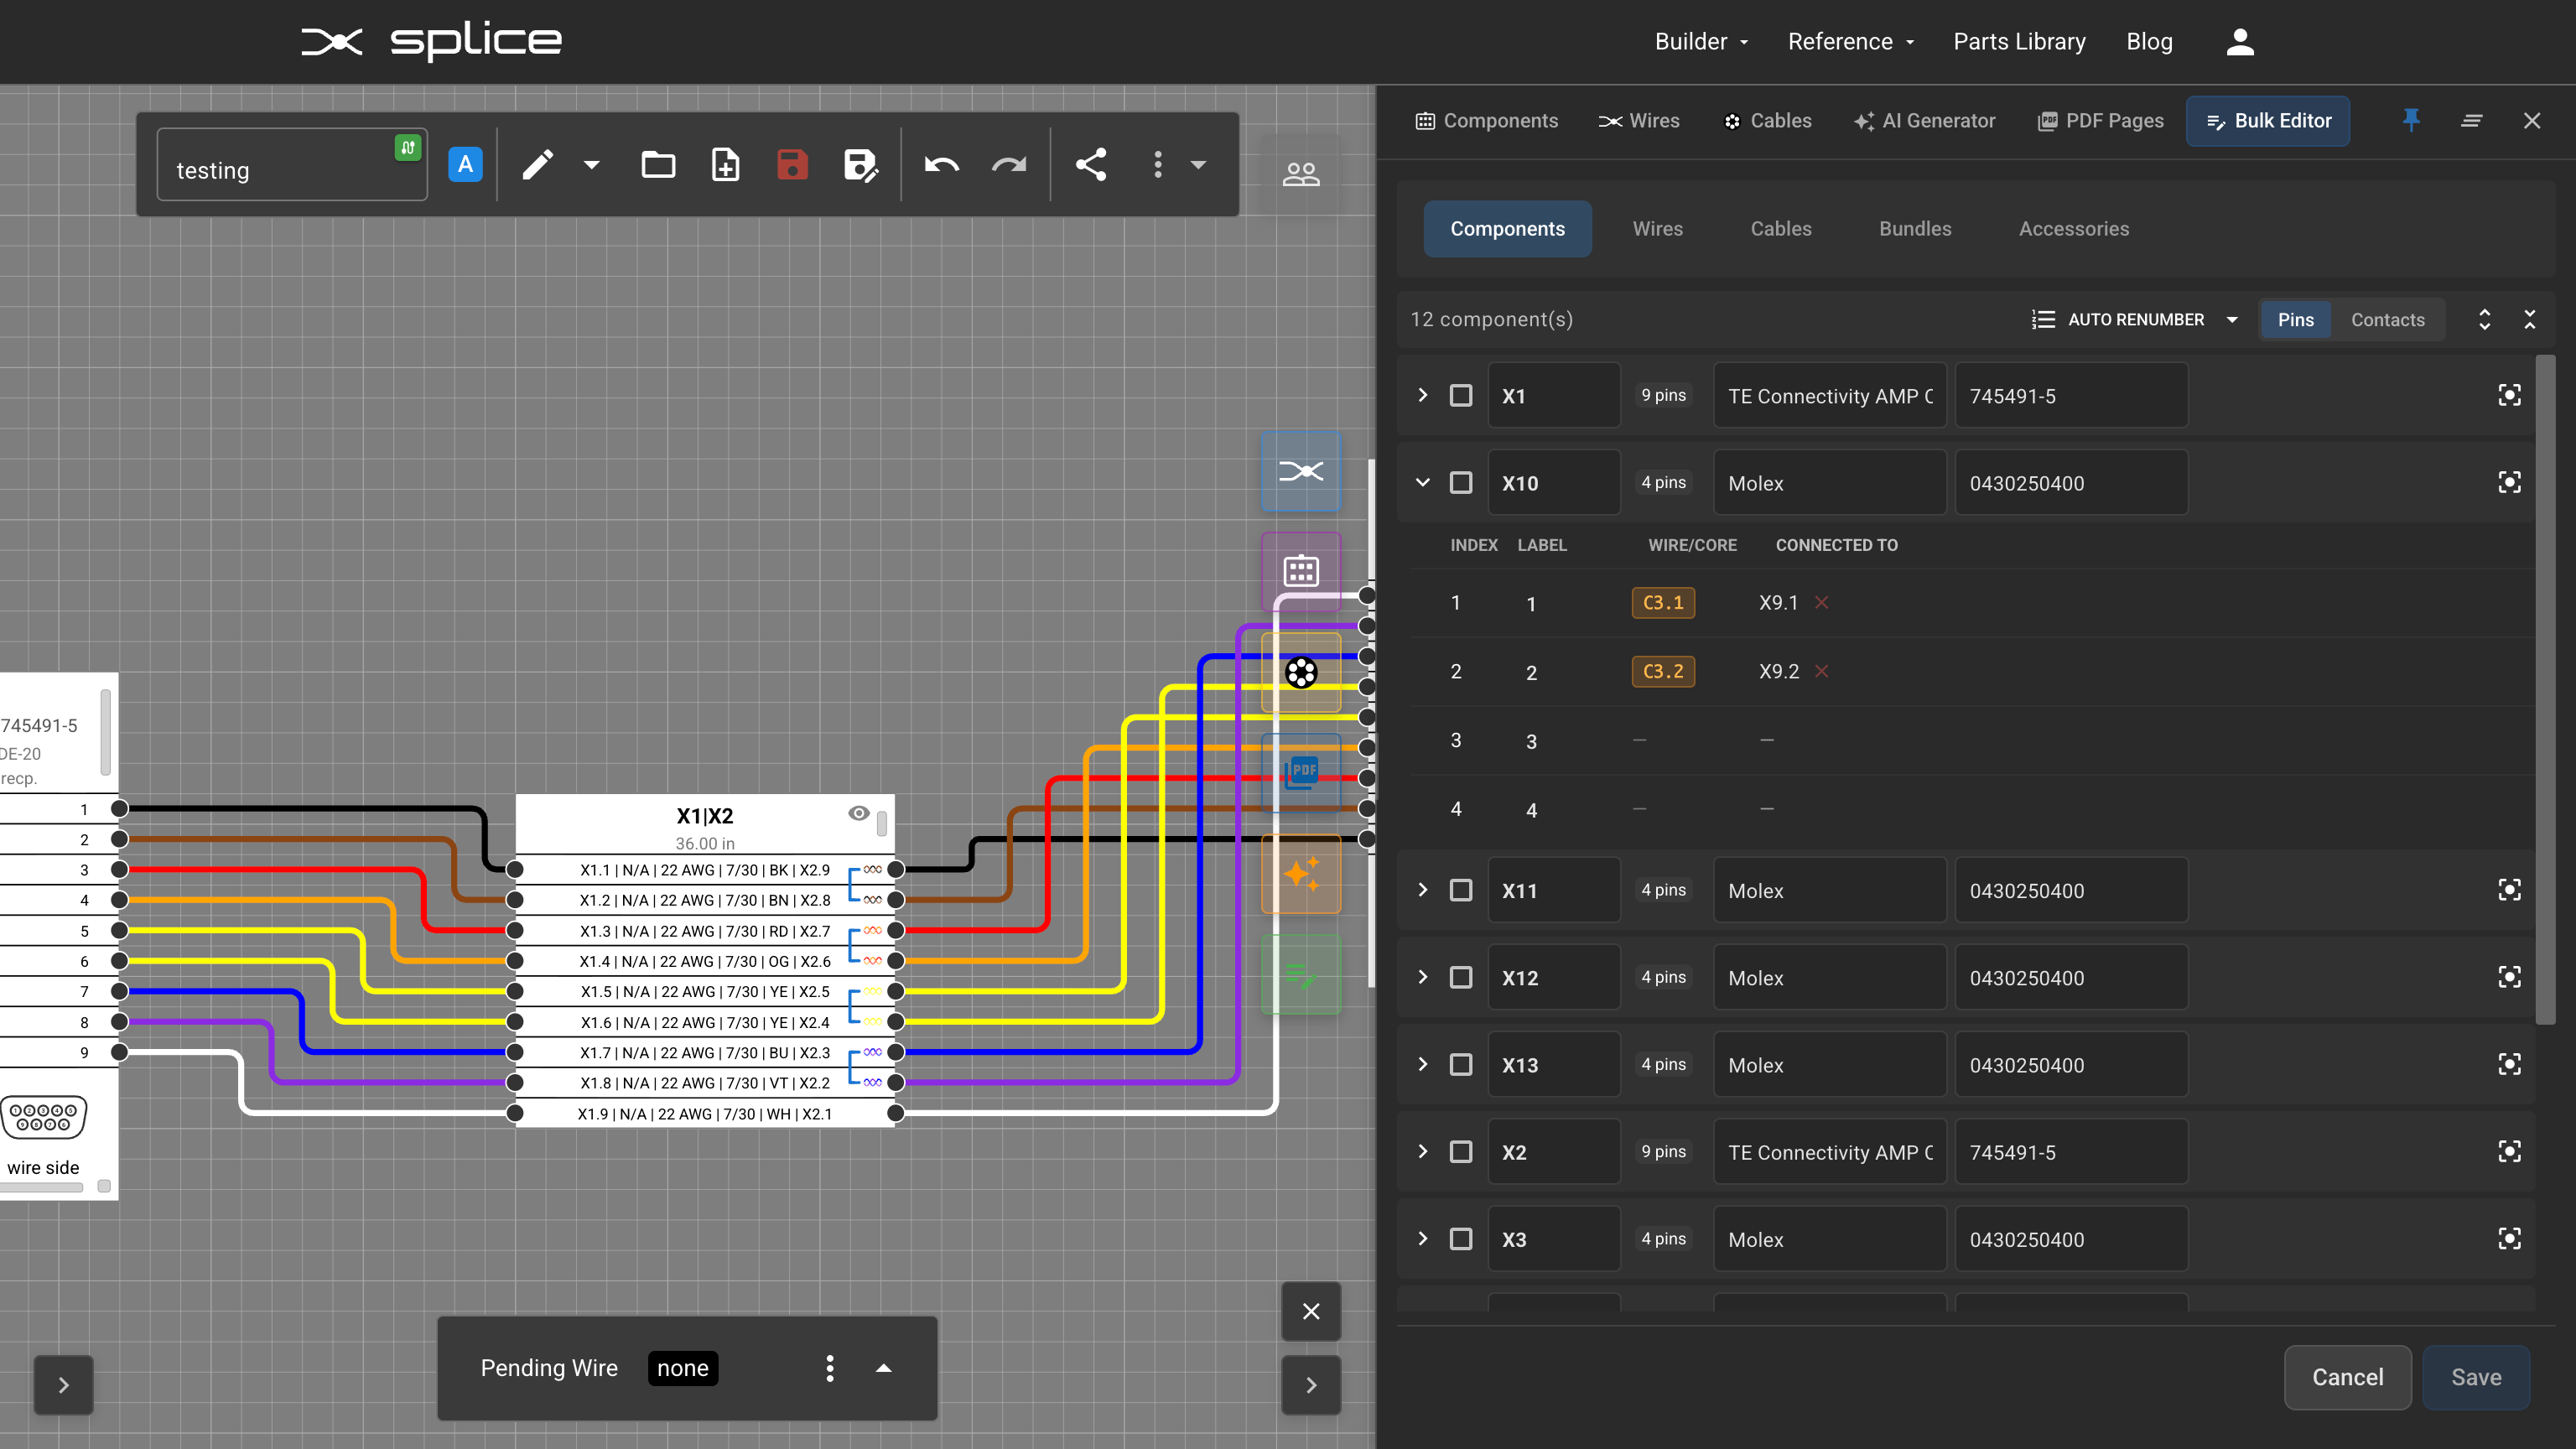Expand the X11 component row
The height and width of the screenshot is (1449, 2576).
(x=1422, y=890)
